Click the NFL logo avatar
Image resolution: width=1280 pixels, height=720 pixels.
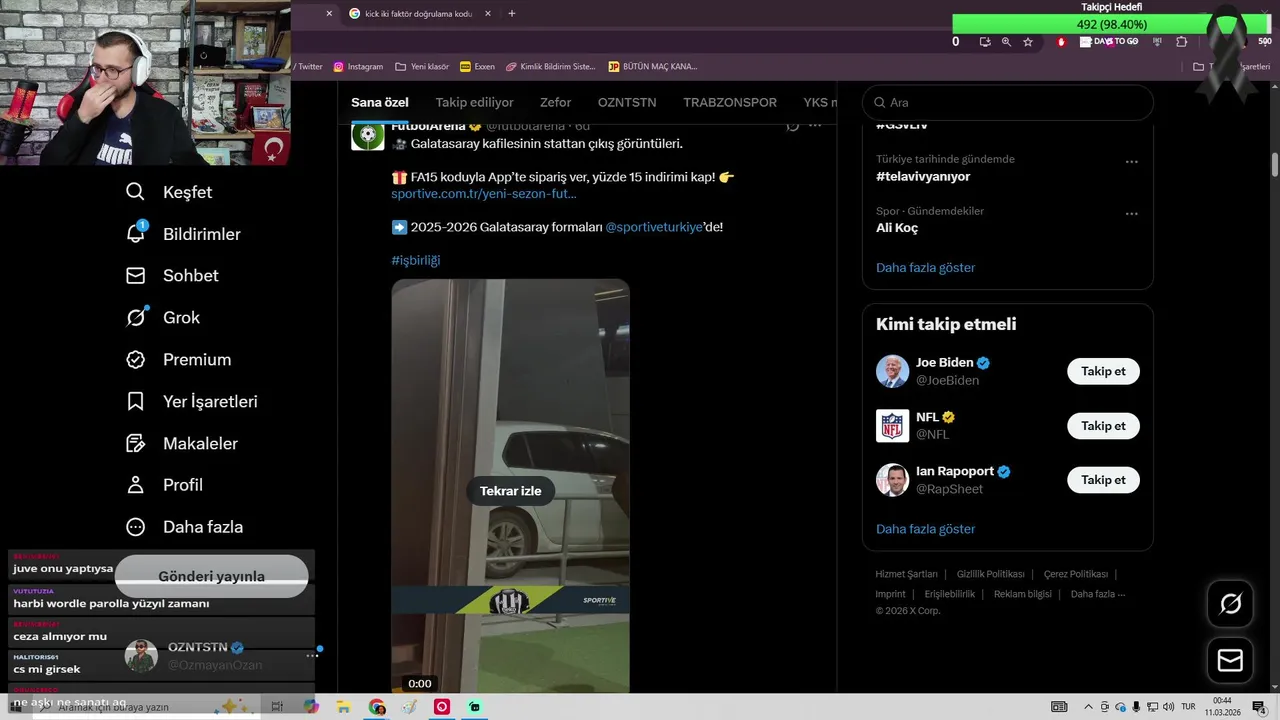click(893, 426)
